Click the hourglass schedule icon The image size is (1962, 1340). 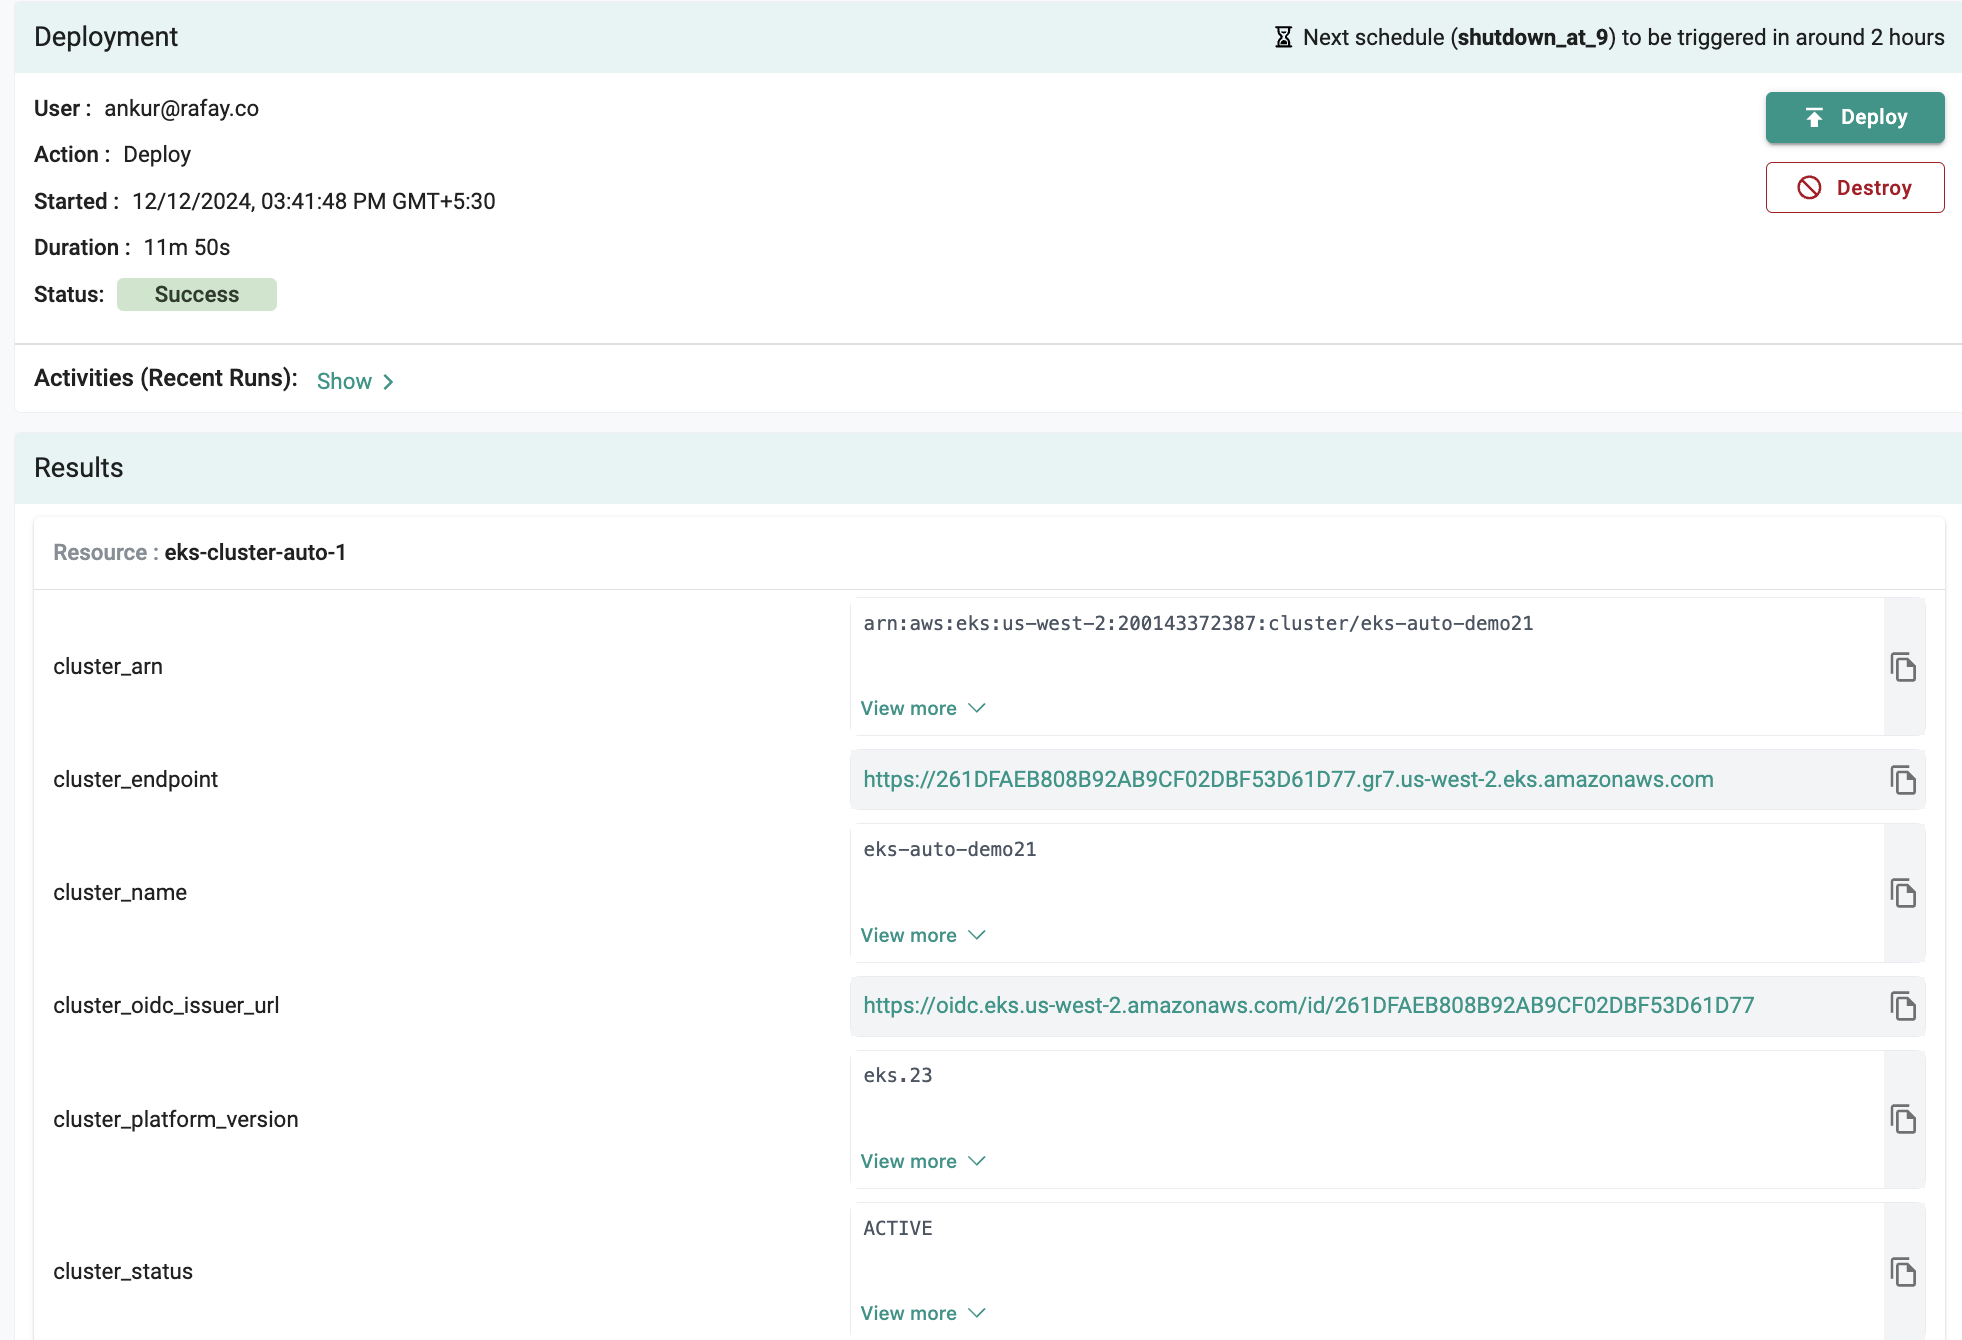pos(1283,37)
